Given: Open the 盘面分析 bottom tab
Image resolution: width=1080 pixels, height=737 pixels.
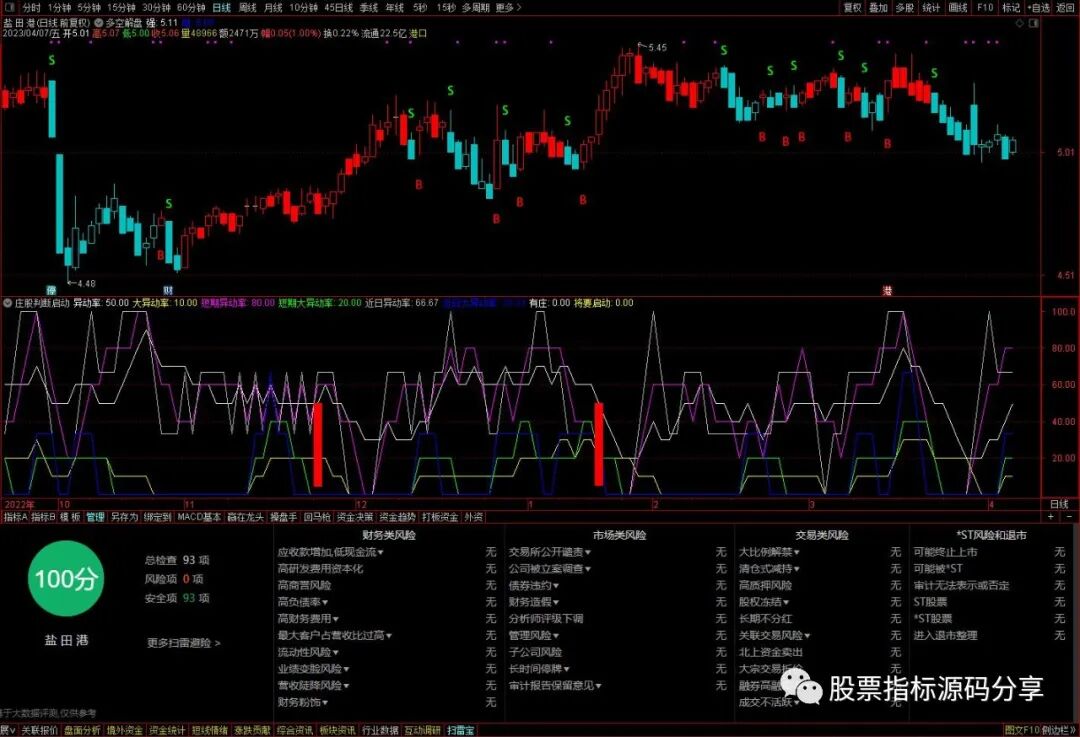Looking at the screenshot, I should click(82, 730).
